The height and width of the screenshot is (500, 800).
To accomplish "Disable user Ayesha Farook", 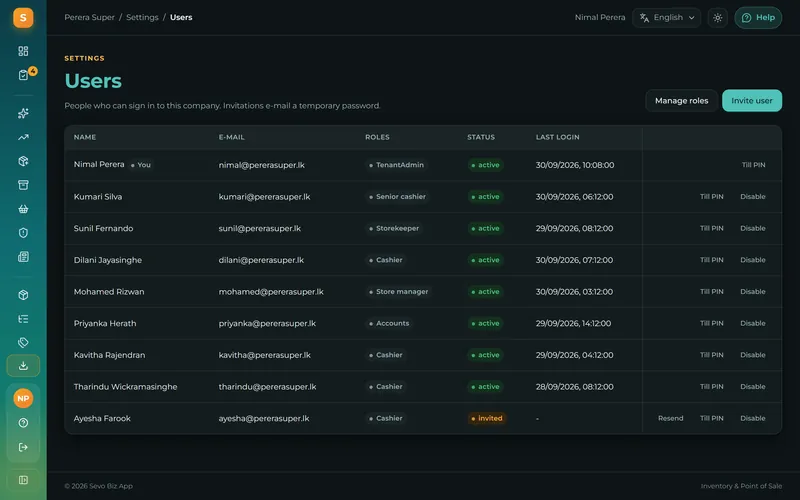I will coord(753,418).
